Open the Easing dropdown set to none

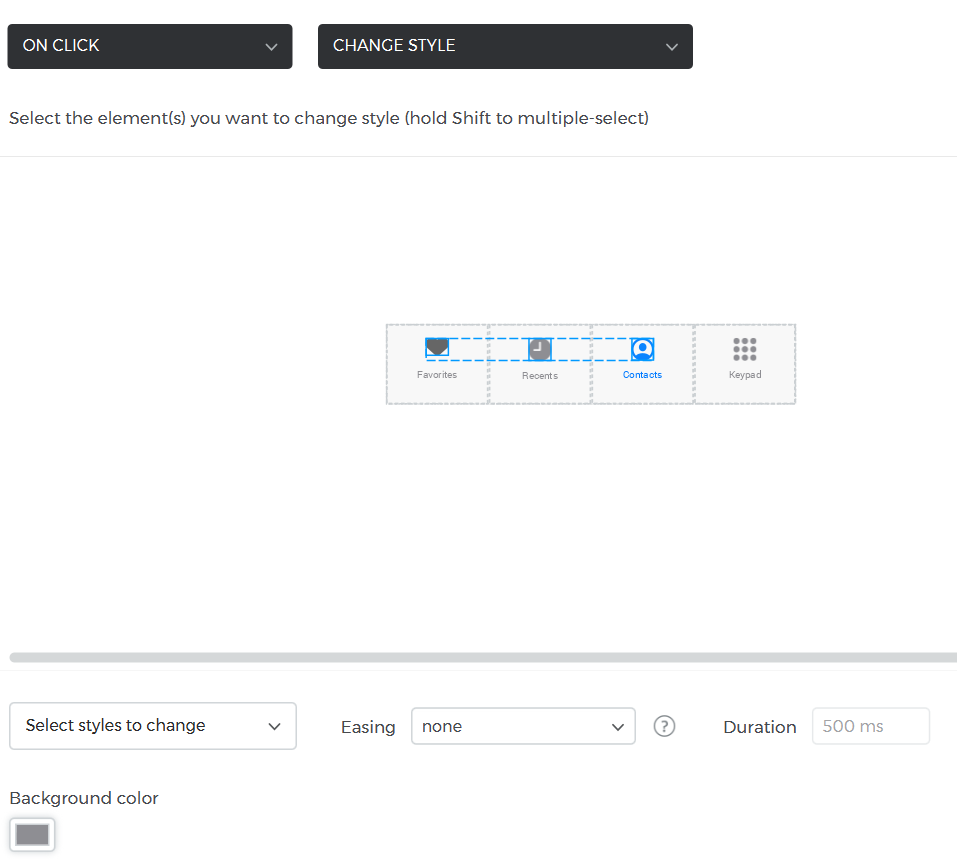(x=522, y=726)
